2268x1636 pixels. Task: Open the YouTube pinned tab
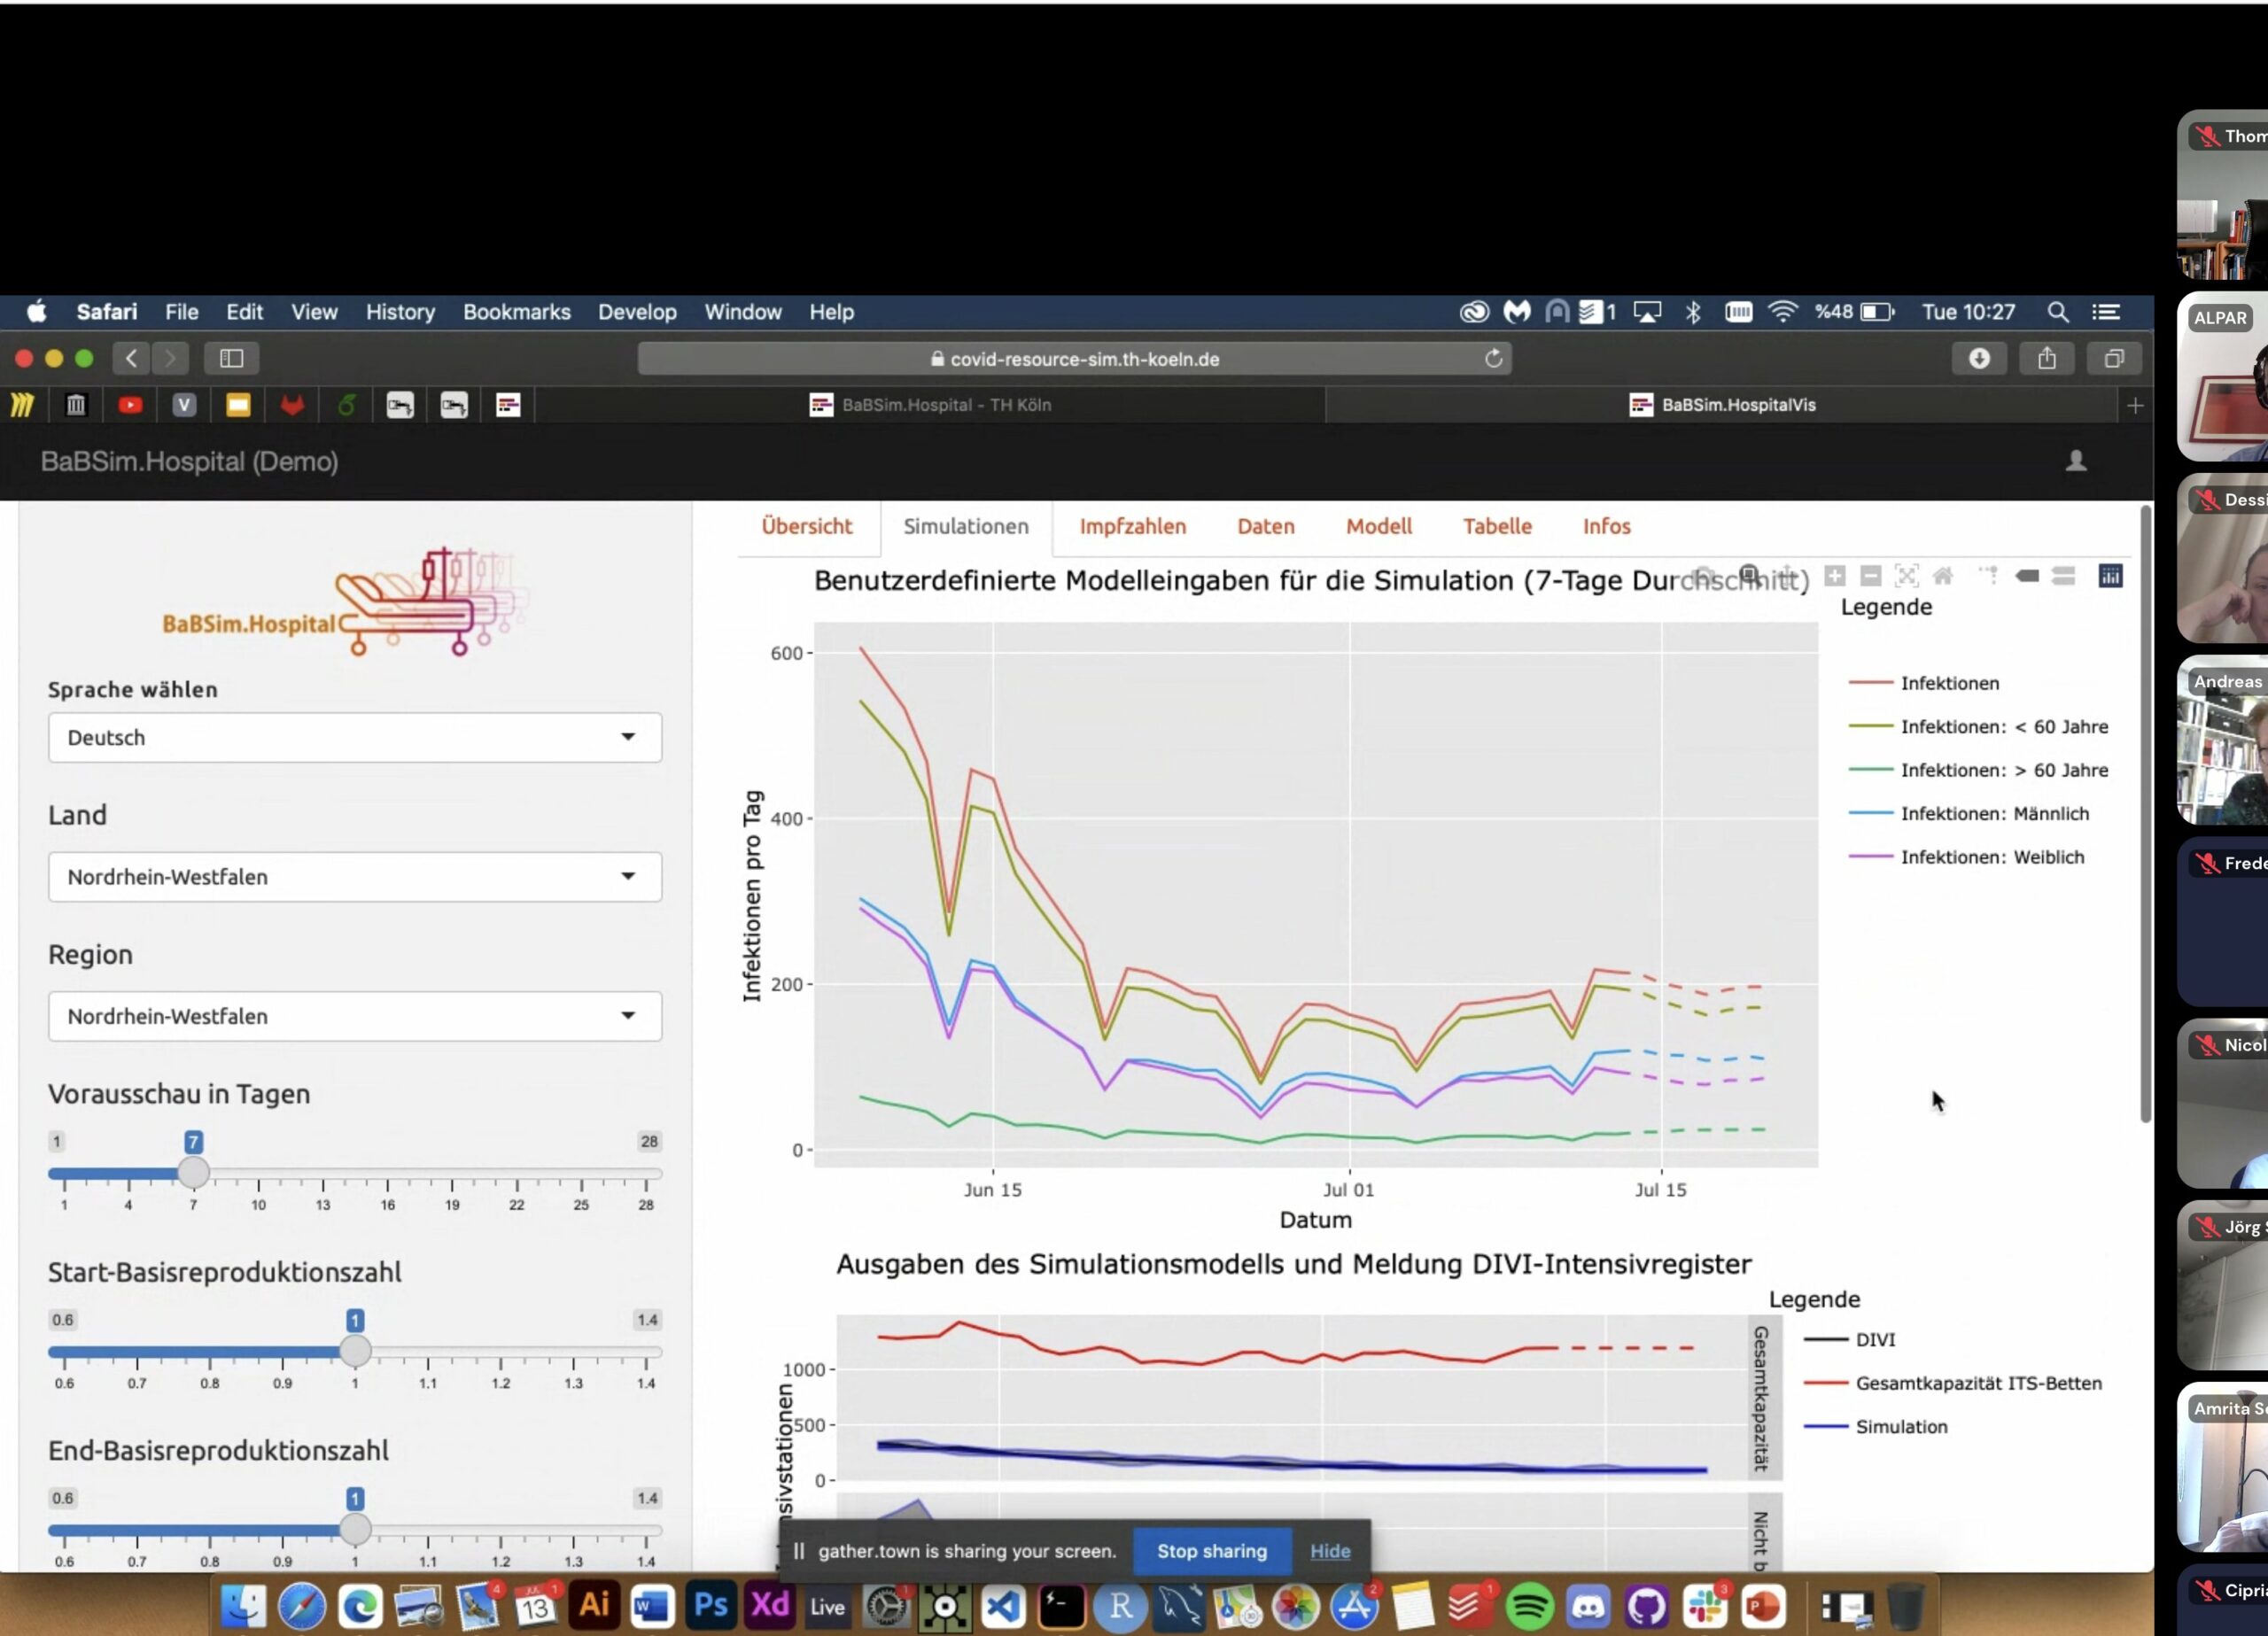[x=130, y=405]
